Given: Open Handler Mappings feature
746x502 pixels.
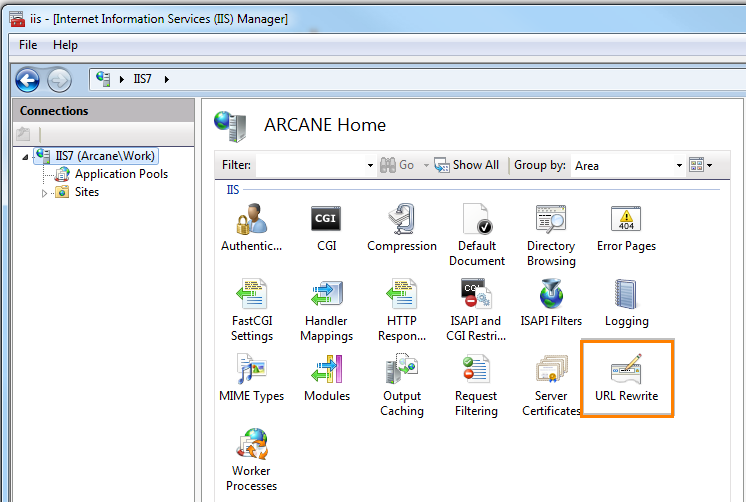Looking at the screenshot, I should point(326,310).
